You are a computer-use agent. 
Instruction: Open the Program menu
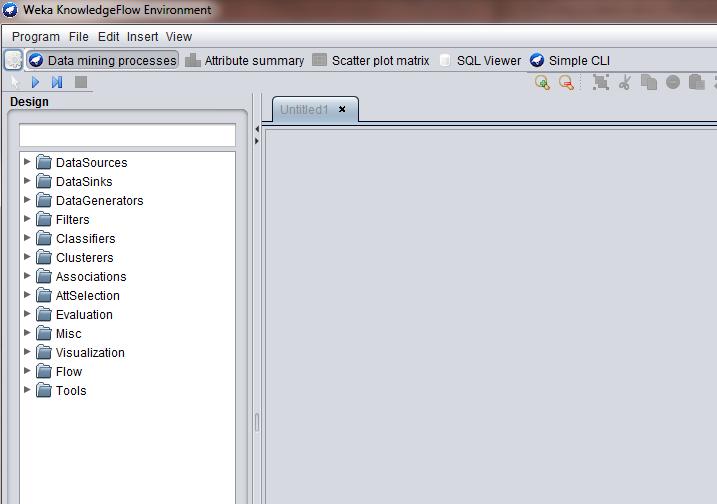(x=36, y=37)
